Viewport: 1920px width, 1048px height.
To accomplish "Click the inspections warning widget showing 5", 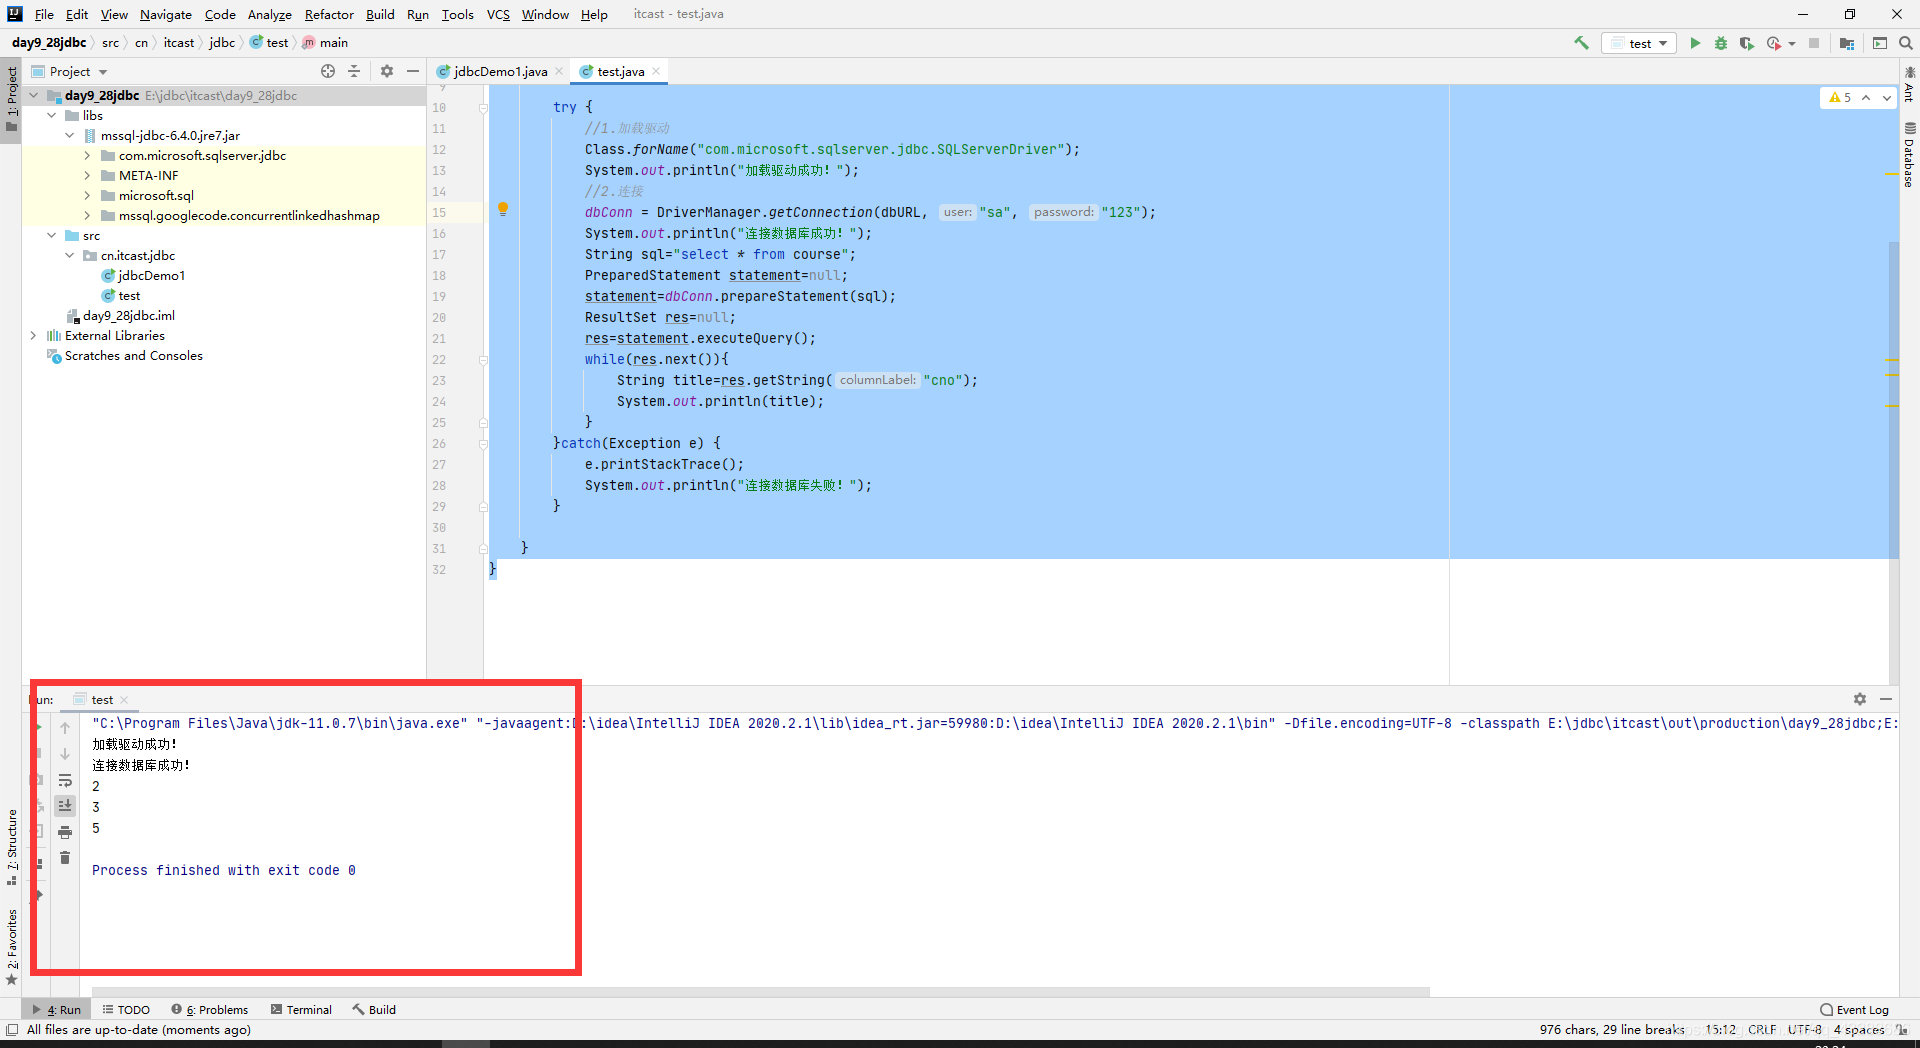I will click(1838, 97).
